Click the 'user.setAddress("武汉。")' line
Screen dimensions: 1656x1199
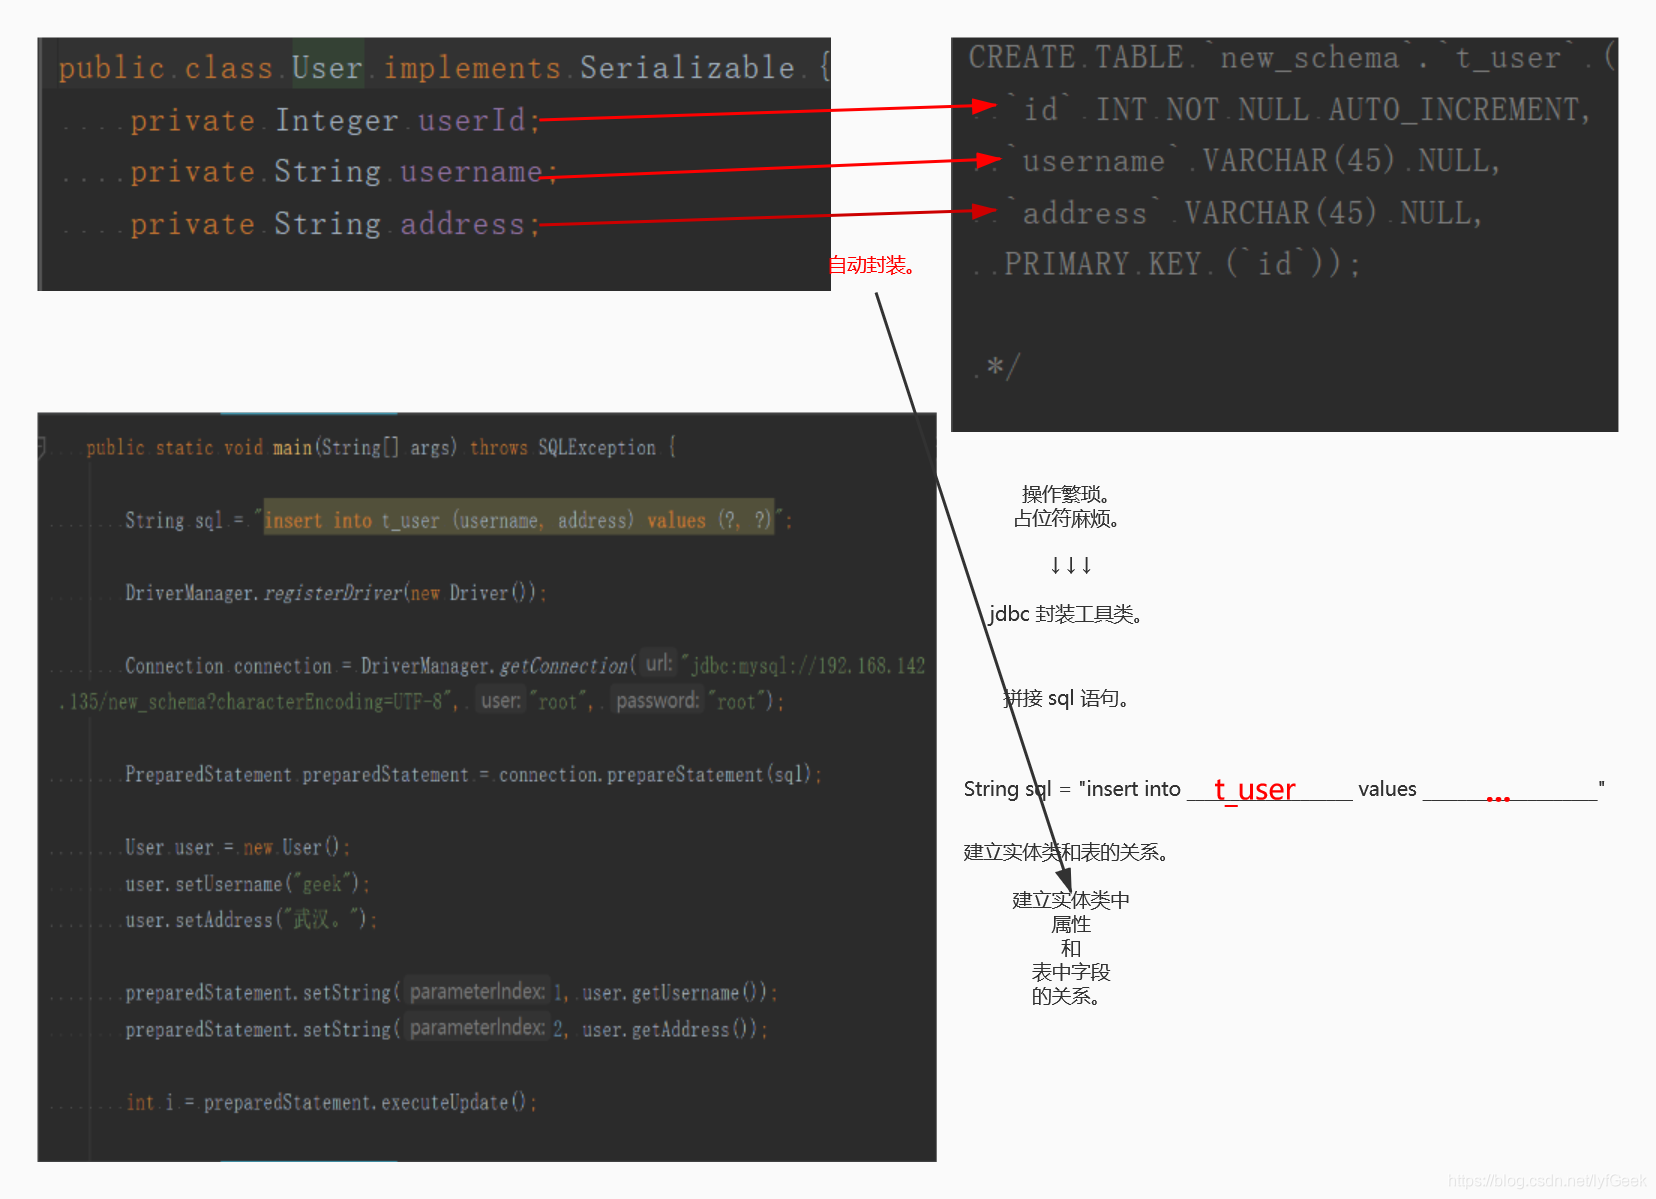(x=251, y=920)
